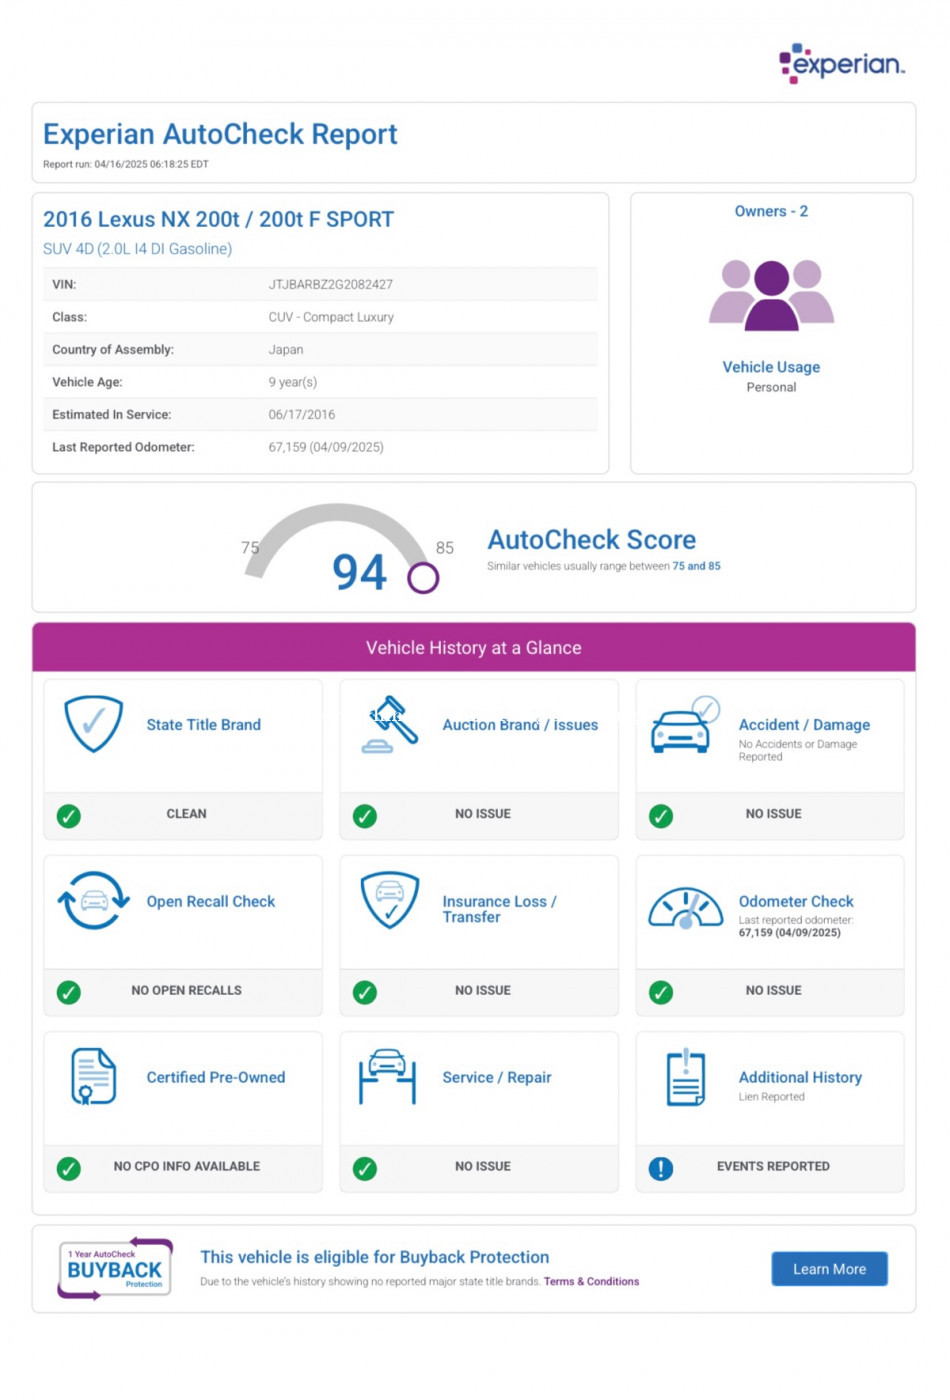Click the Auction Brand / Issues heading
Viewport: 950px width, 1400px height.
click(x=520, y=725)
